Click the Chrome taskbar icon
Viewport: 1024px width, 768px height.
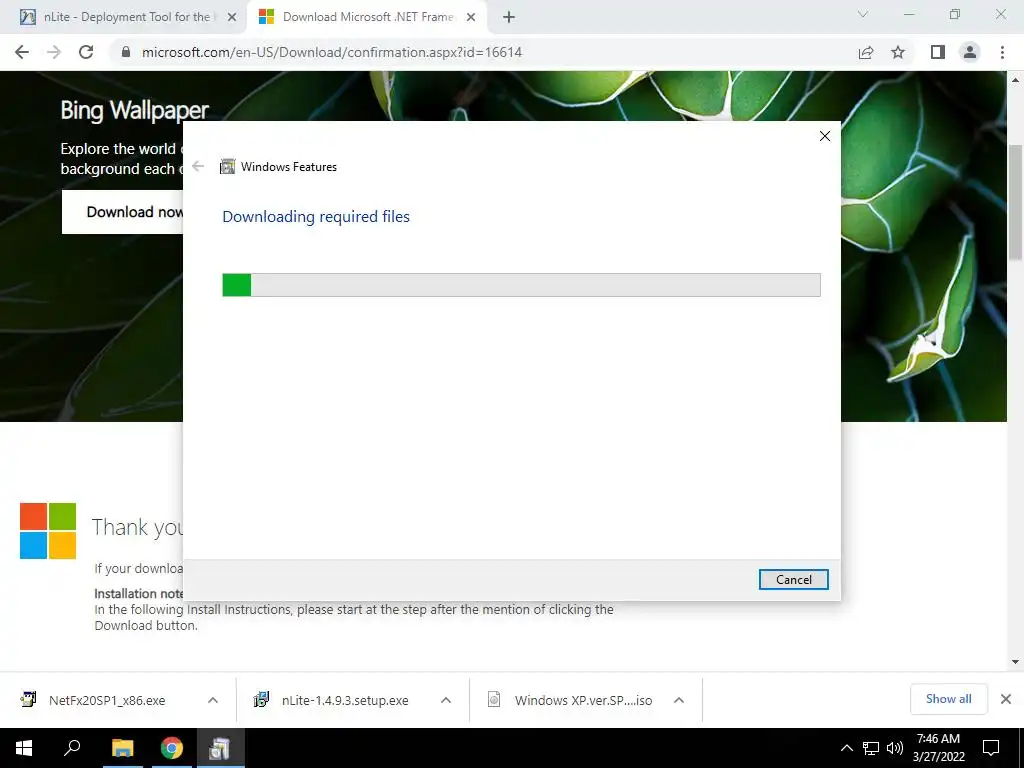(172, 748)
